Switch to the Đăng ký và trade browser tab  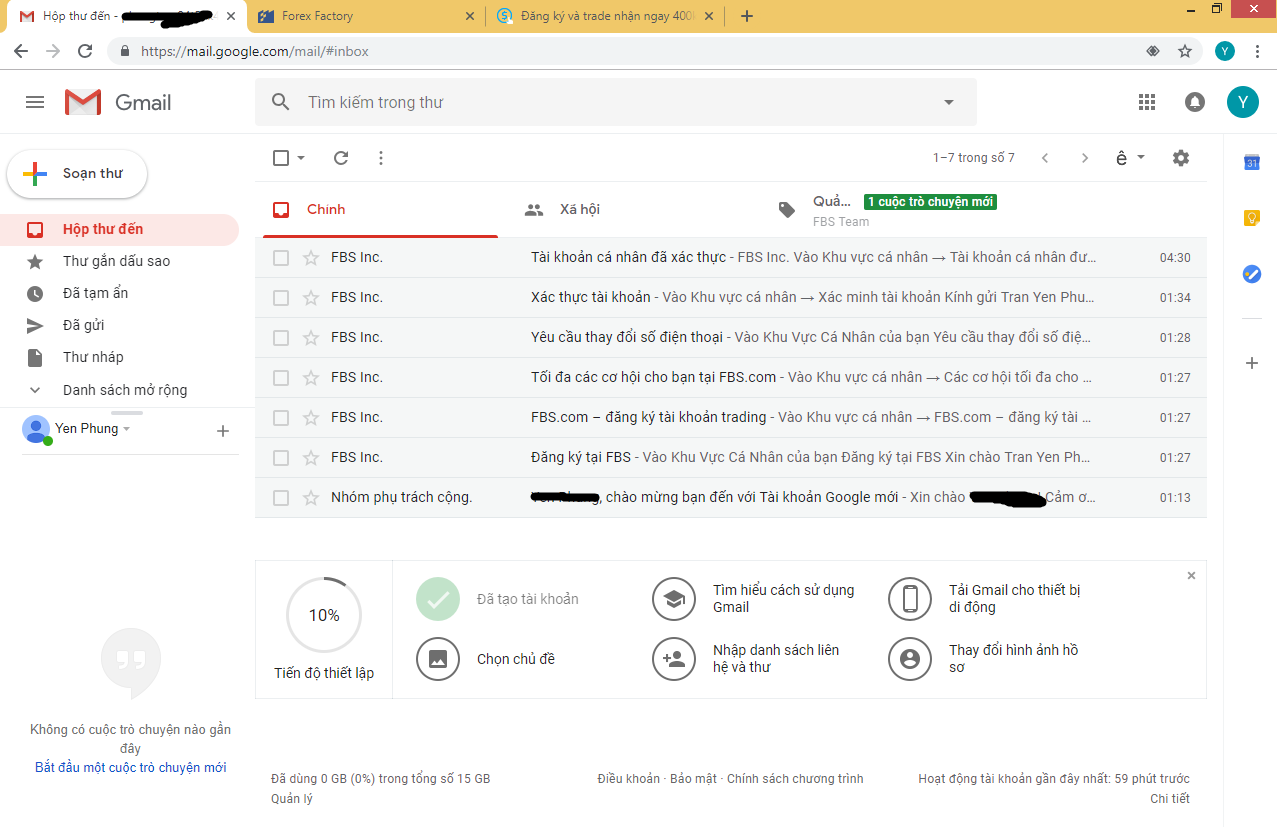click(x=603, y=16)
